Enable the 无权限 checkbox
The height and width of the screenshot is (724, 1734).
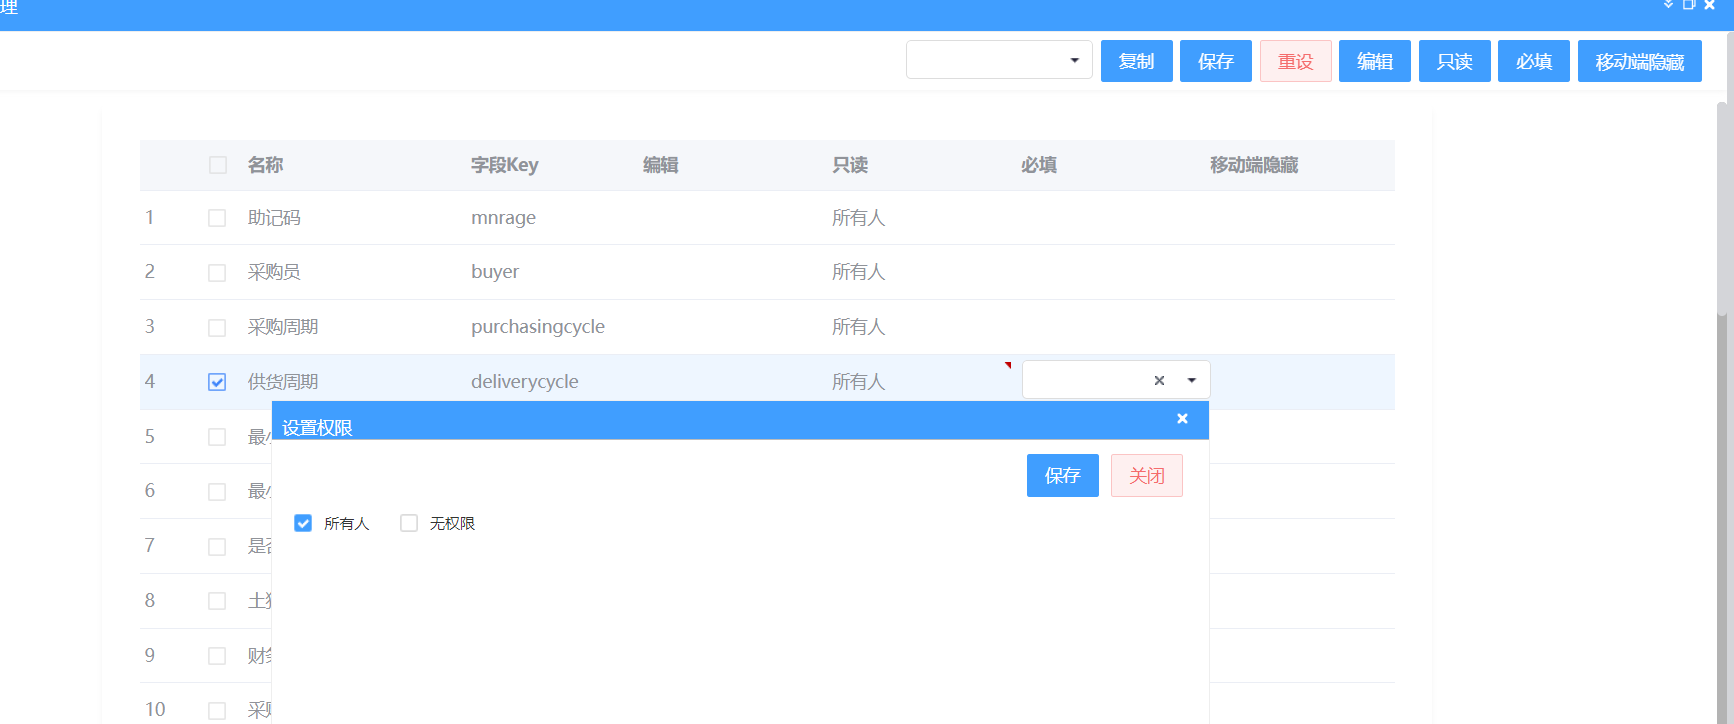409,523
